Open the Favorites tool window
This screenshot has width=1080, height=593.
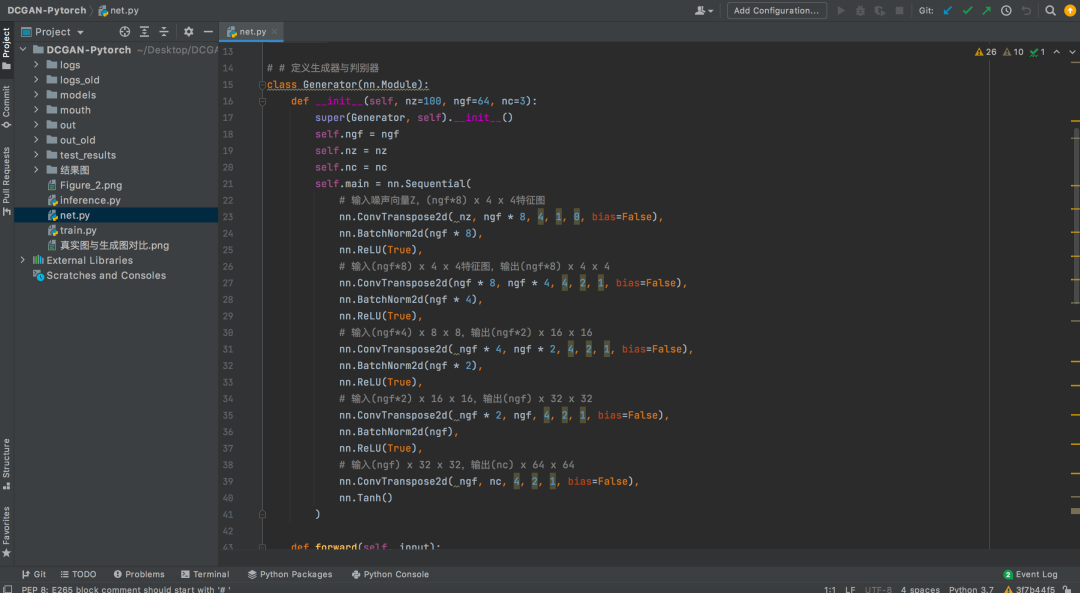coord(7,532)
